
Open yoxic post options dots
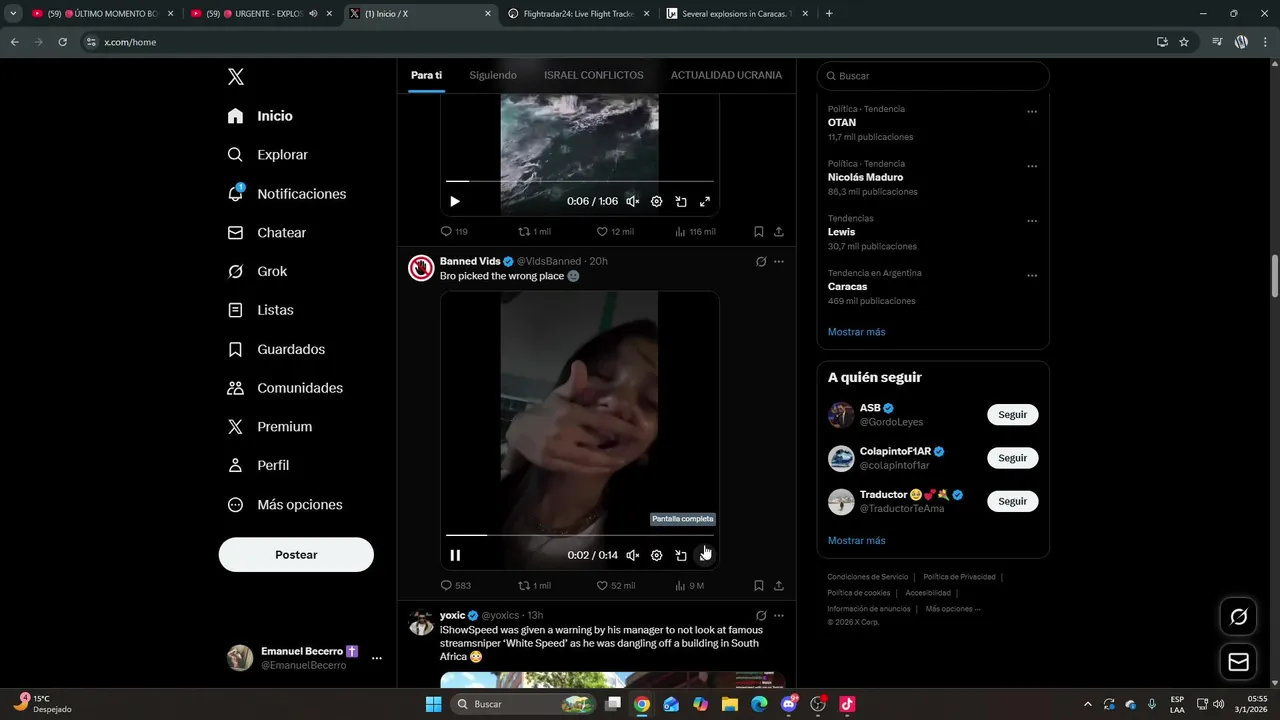(779, 615)
